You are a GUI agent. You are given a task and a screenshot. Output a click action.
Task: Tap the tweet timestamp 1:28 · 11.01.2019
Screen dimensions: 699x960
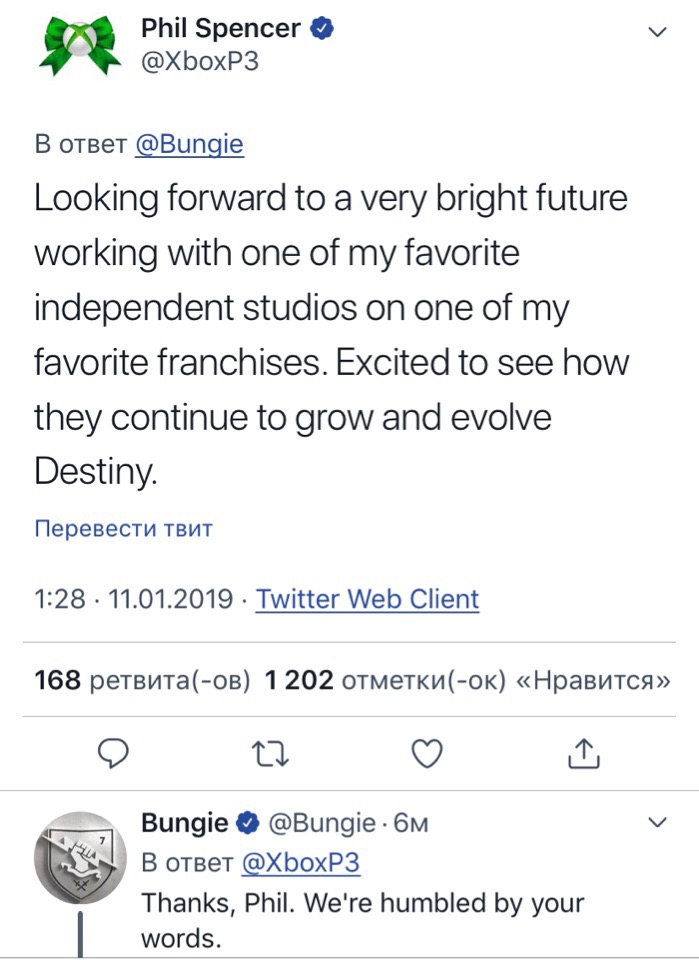135,599
